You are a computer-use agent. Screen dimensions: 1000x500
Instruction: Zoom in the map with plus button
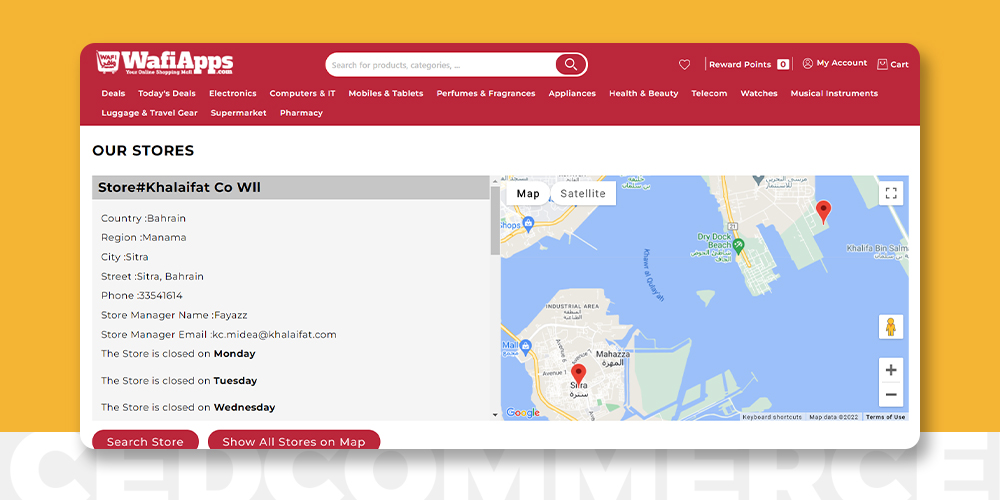coord(891,370)
